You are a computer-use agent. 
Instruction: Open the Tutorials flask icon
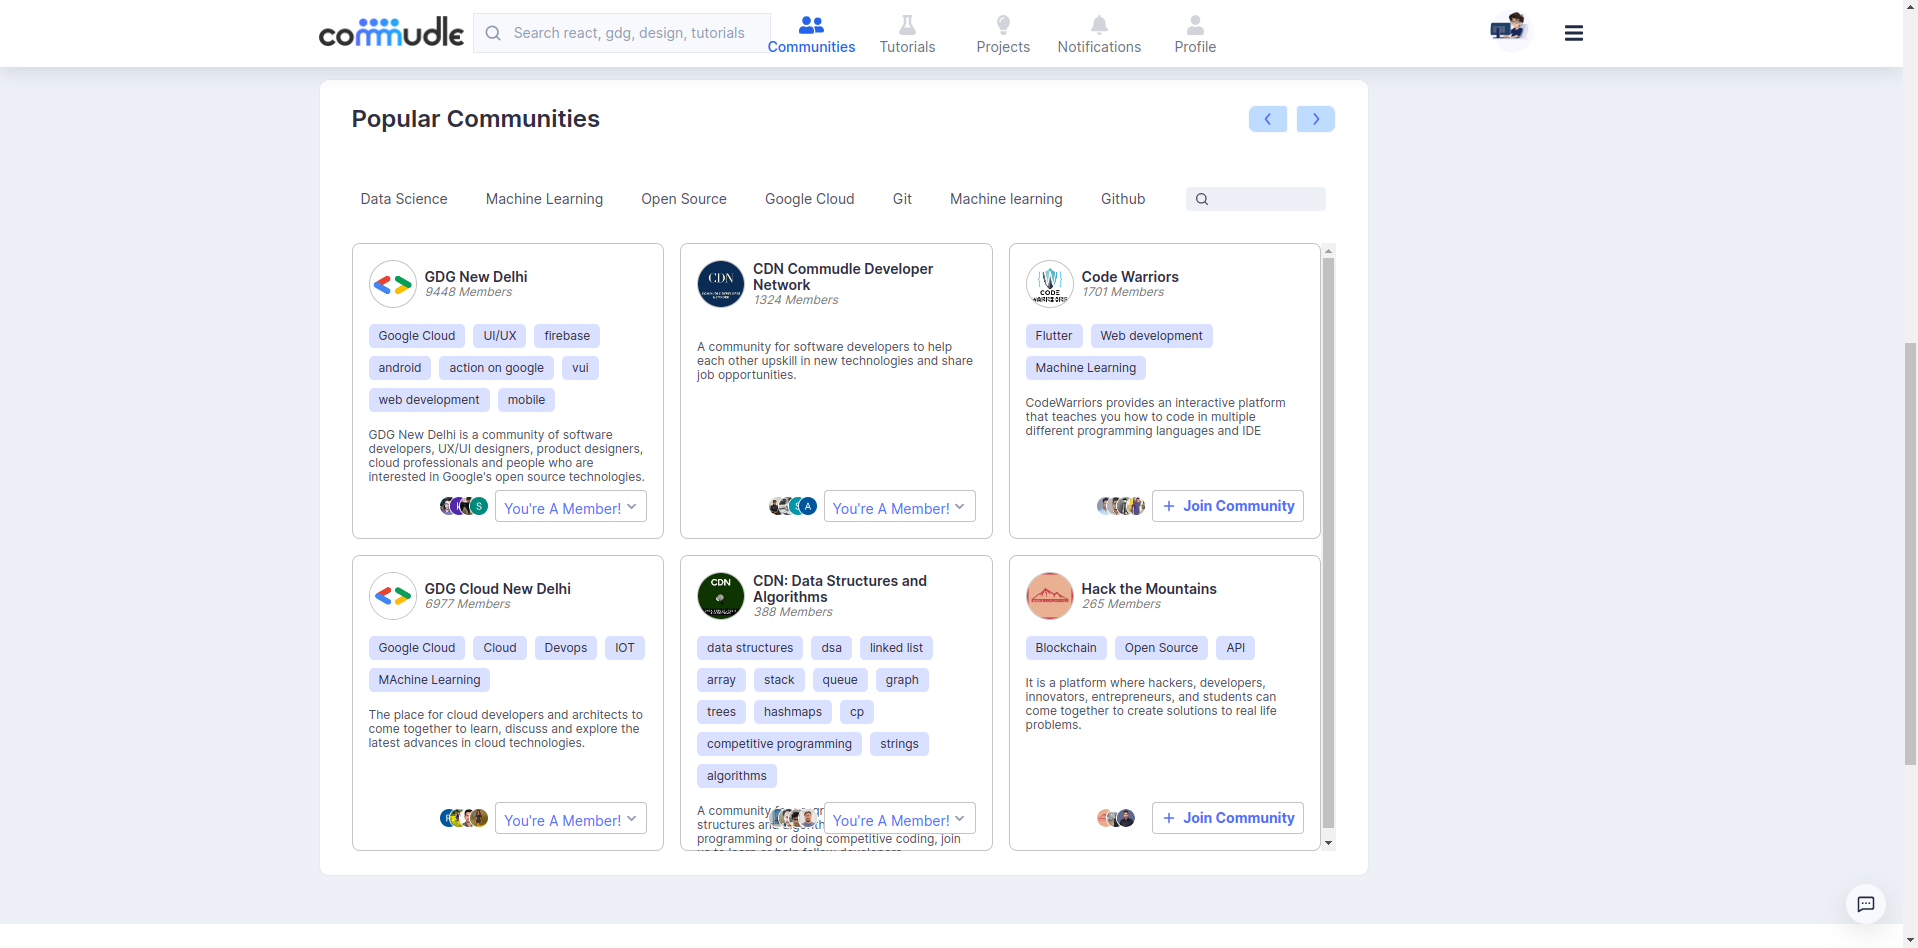pos(907,24)
